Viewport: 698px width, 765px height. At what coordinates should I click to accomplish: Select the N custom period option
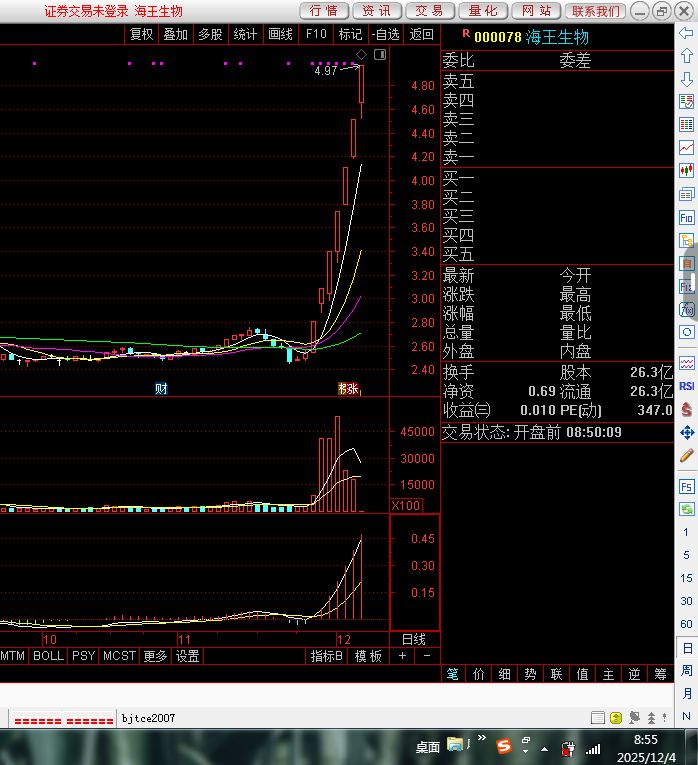point(686,716)
